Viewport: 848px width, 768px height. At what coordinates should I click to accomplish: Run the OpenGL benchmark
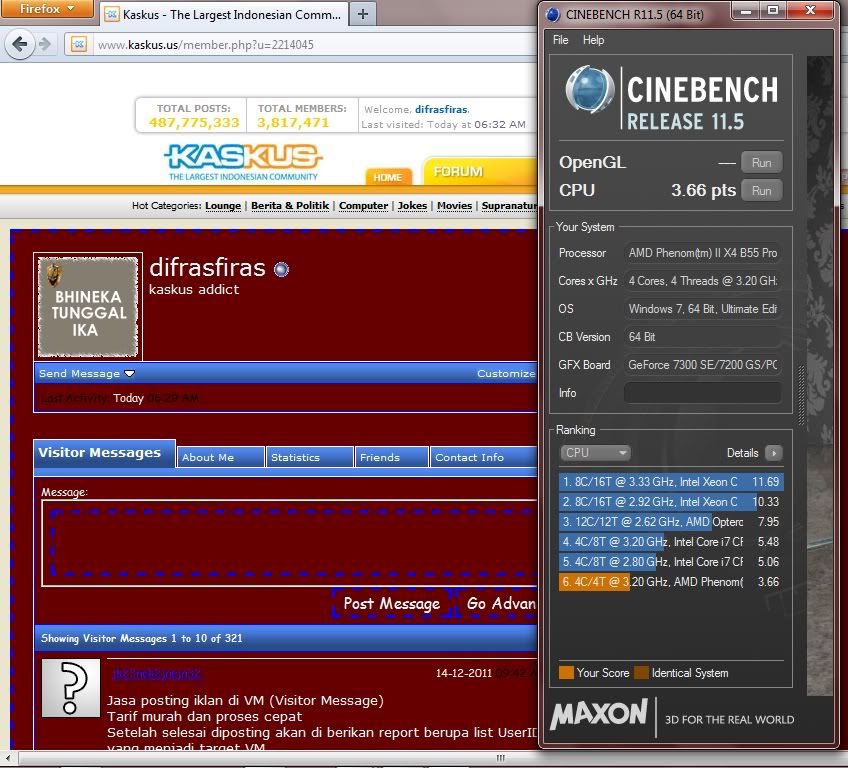(x=761, y=162)
